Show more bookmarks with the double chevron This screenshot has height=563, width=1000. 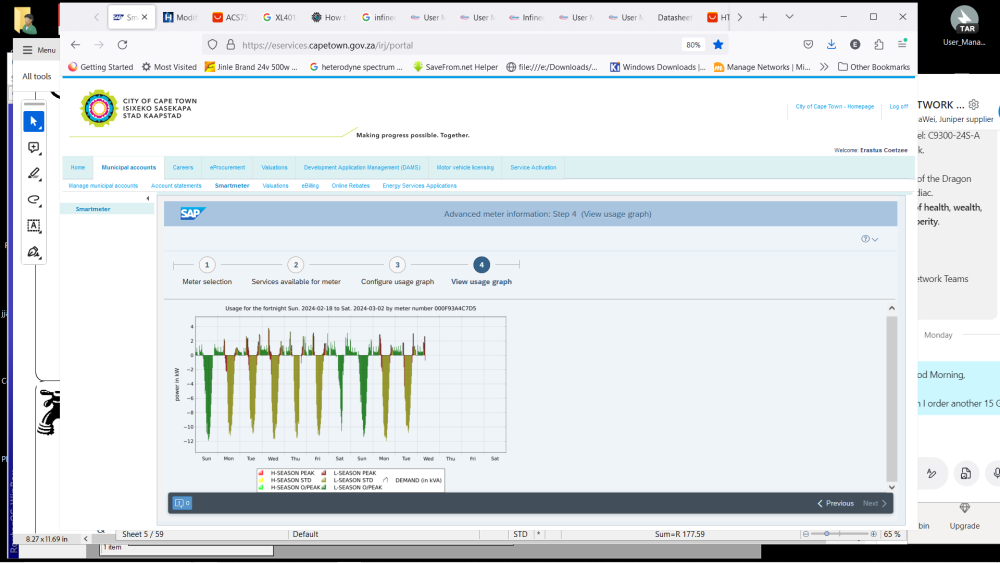[824, 67]
